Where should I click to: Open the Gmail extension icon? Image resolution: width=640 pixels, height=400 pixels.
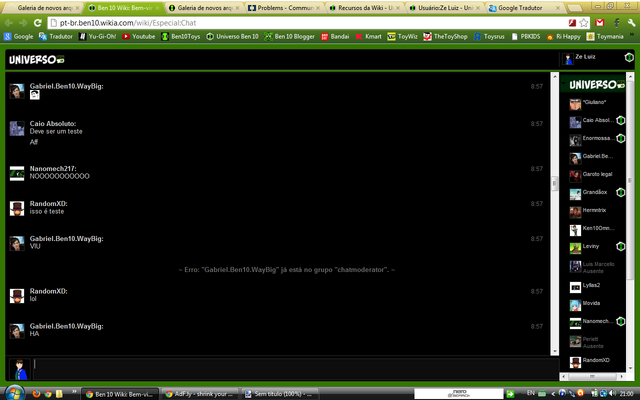coord(600,23)
